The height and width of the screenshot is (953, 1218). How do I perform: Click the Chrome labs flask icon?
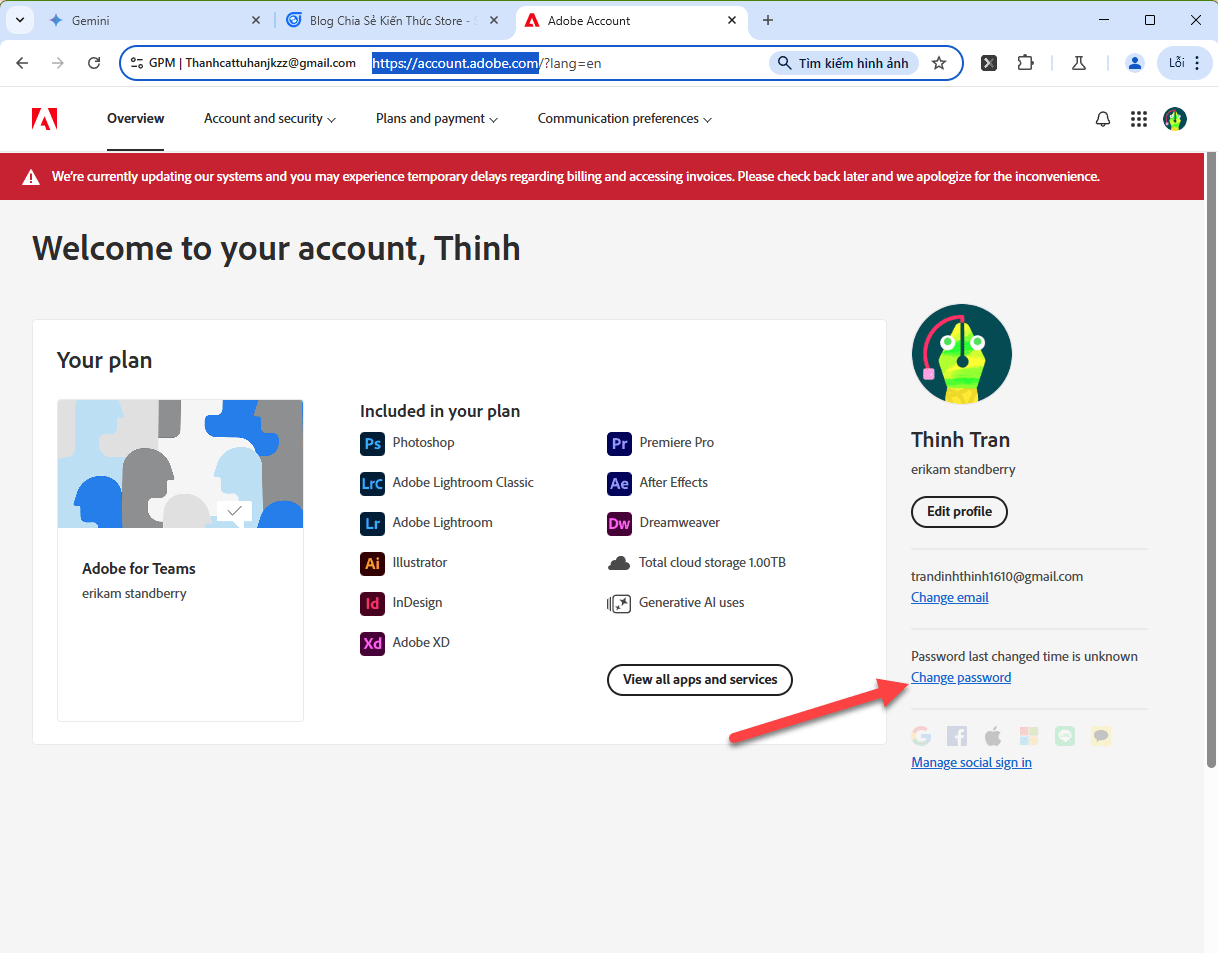pos(1079,63)
